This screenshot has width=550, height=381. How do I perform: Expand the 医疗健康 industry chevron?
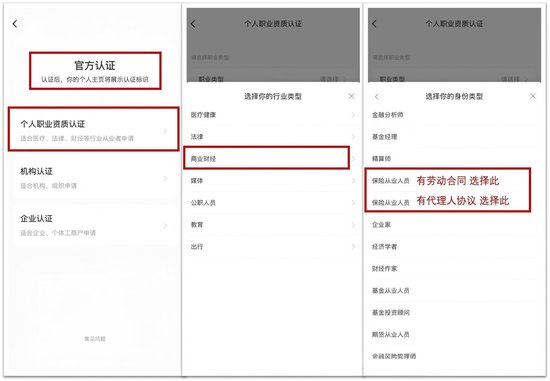point(353,115)
